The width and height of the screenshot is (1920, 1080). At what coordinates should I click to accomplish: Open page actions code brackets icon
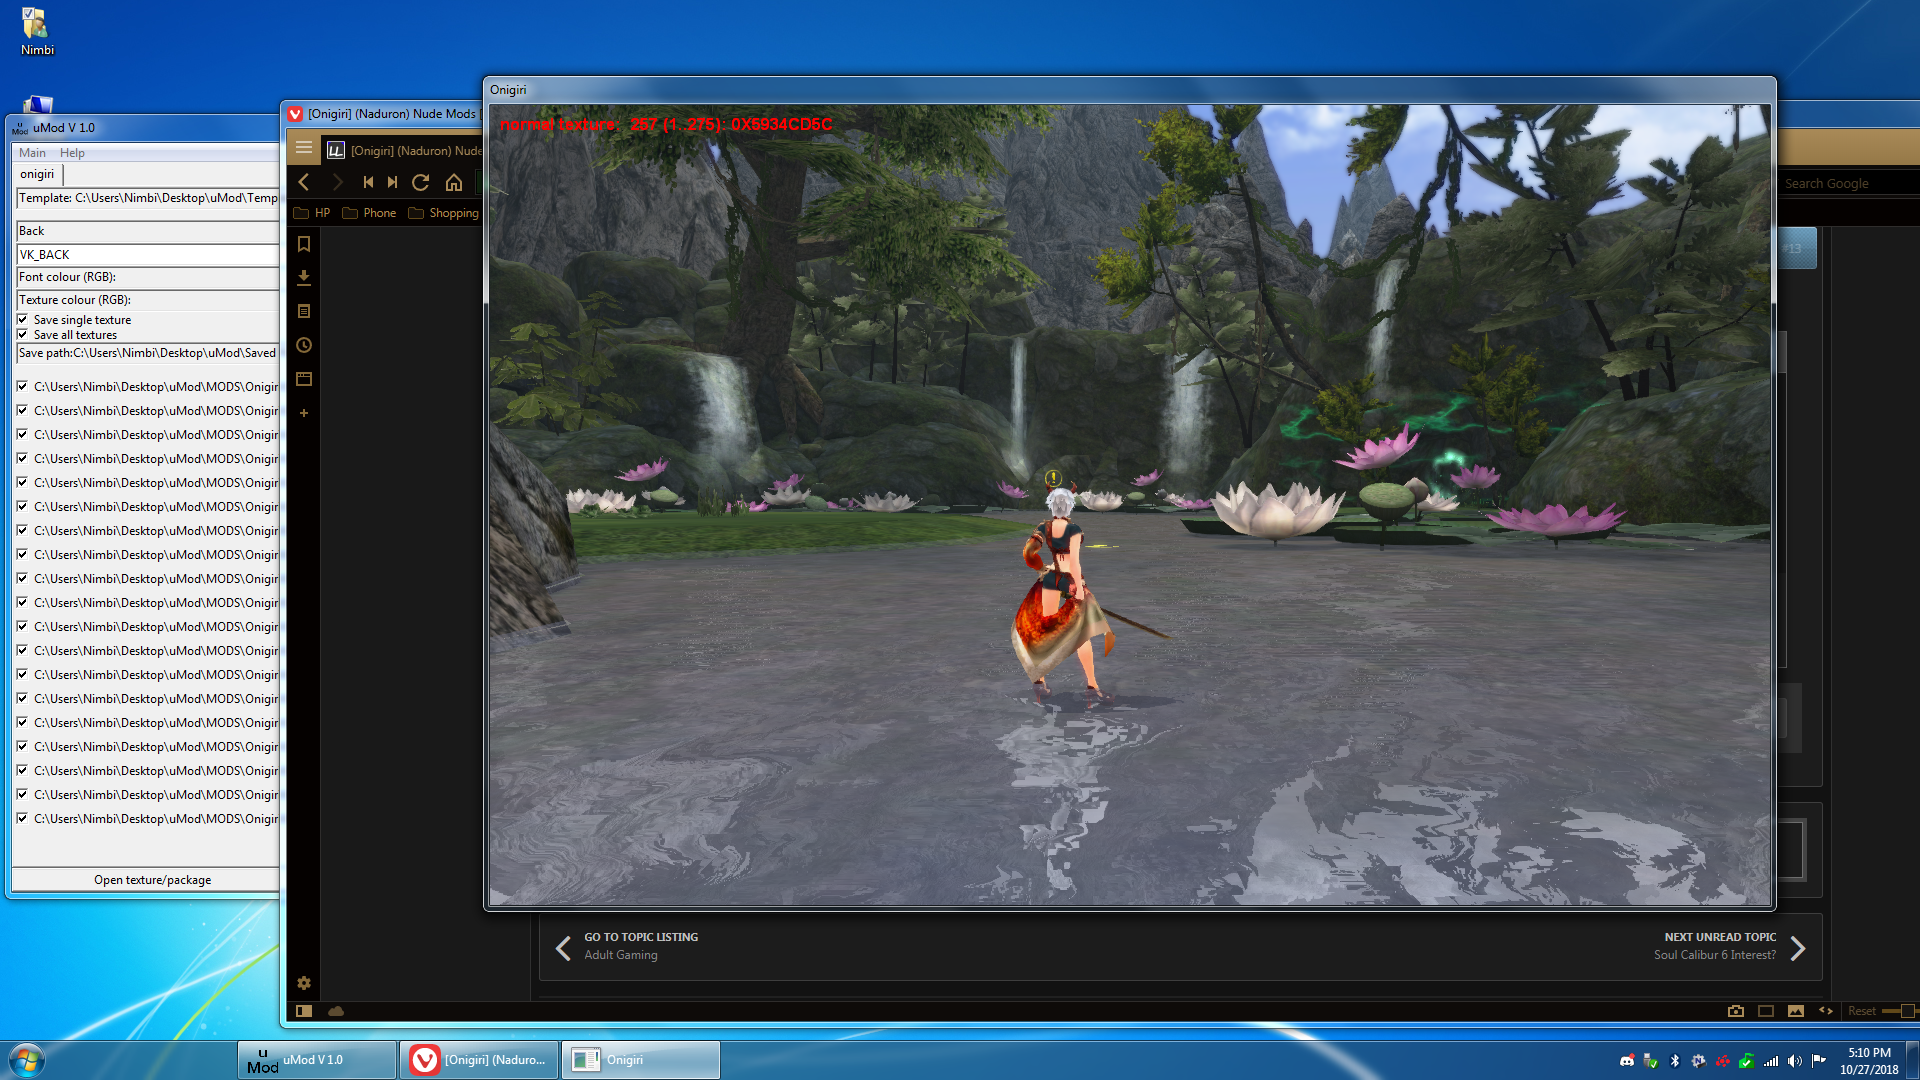click(1826, 1011)
